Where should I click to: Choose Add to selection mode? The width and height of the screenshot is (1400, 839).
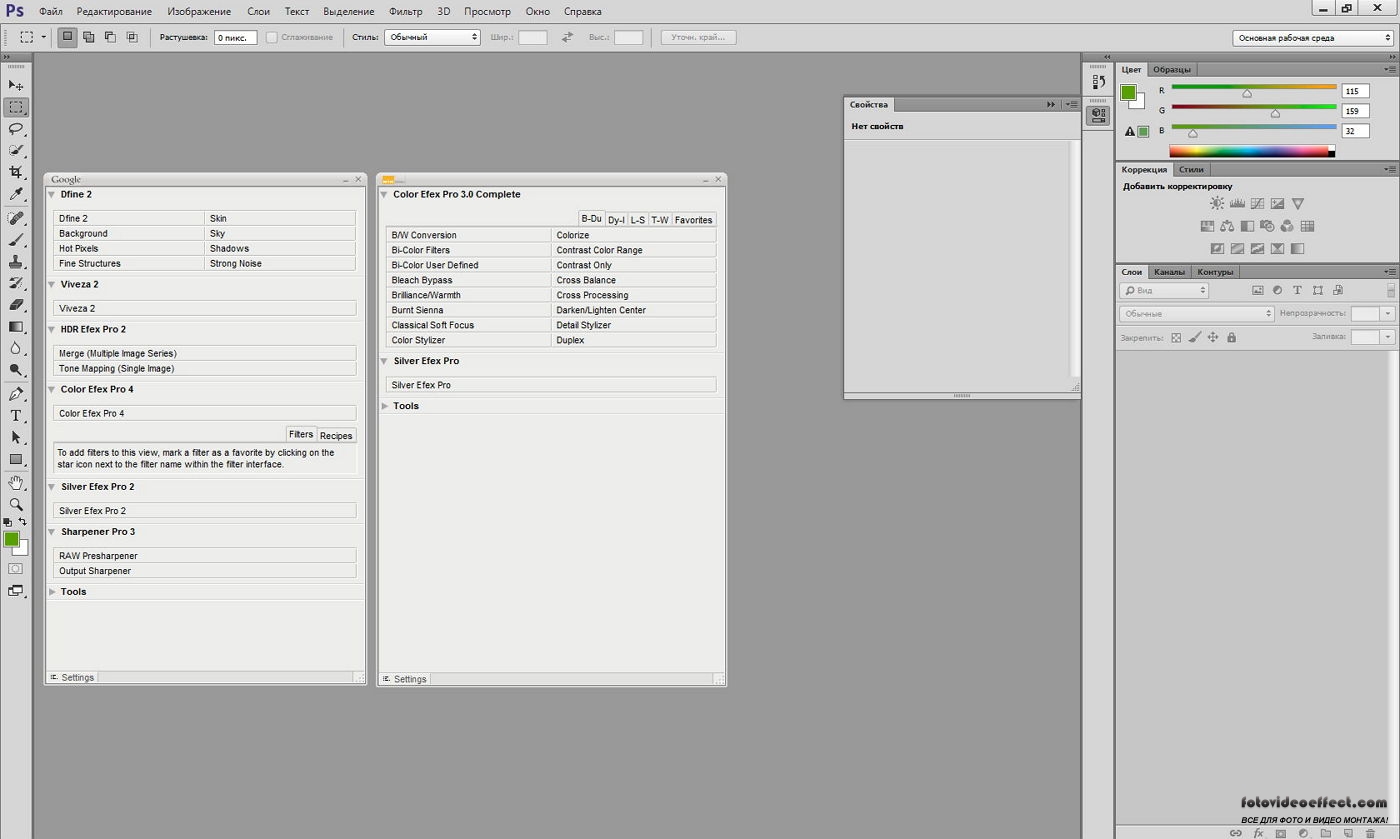tap(89, 37)
